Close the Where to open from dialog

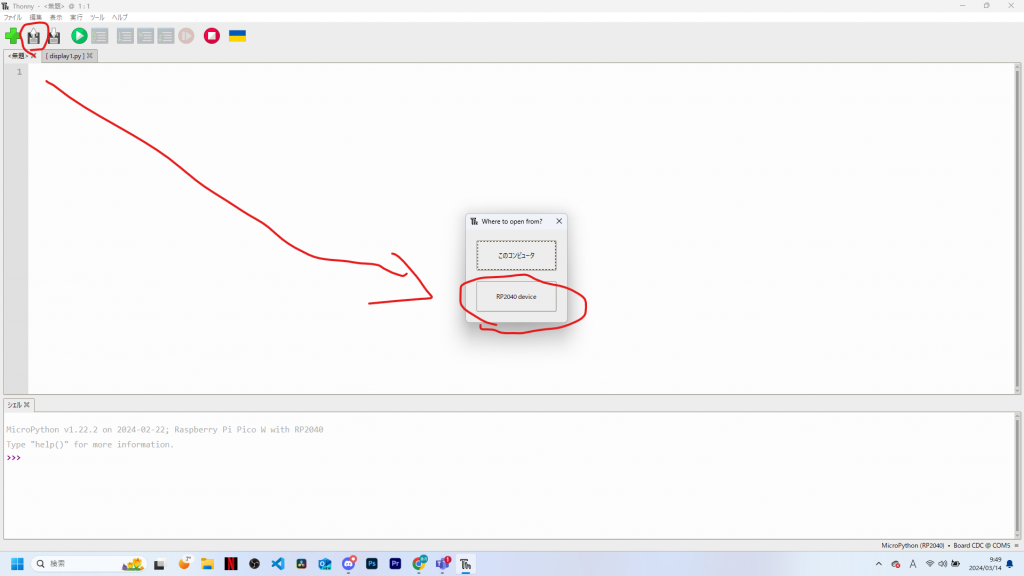[559, 221]
